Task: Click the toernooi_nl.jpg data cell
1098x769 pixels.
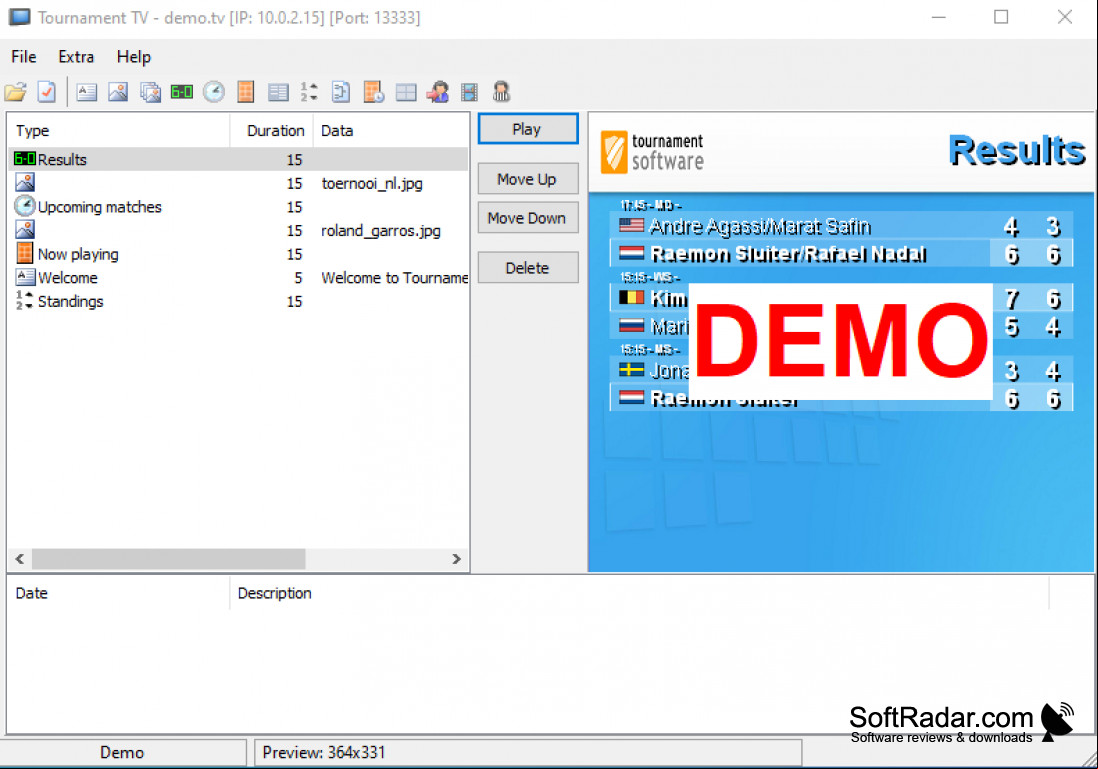Action: tap(372, 183)
